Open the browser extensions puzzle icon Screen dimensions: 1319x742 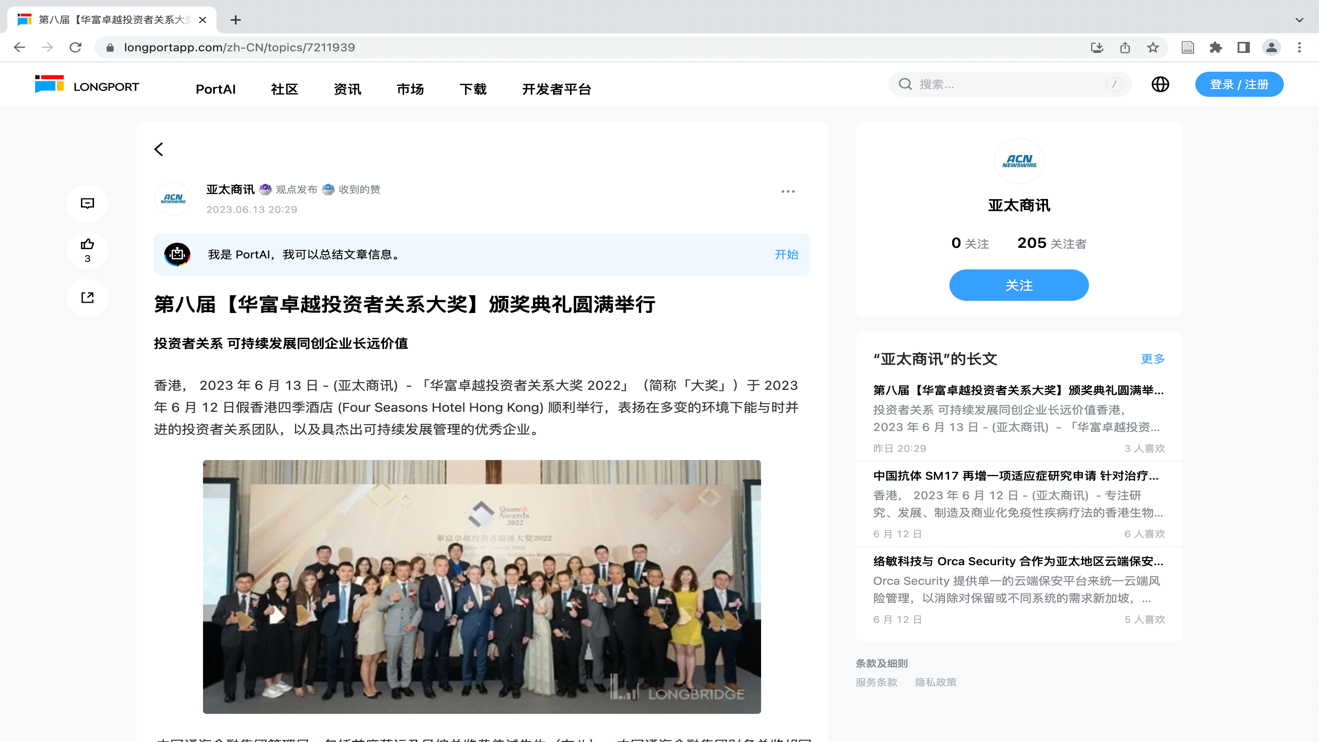tap(1216, 47)
